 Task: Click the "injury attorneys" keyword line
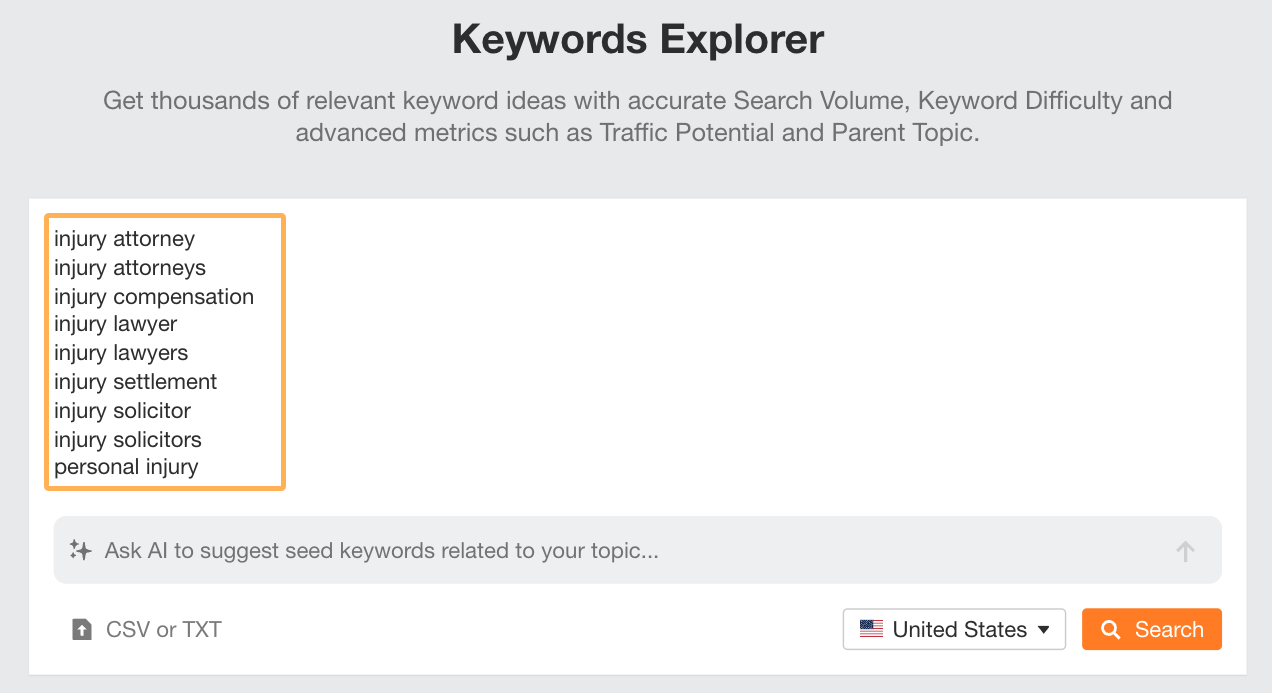pos(130,268)
